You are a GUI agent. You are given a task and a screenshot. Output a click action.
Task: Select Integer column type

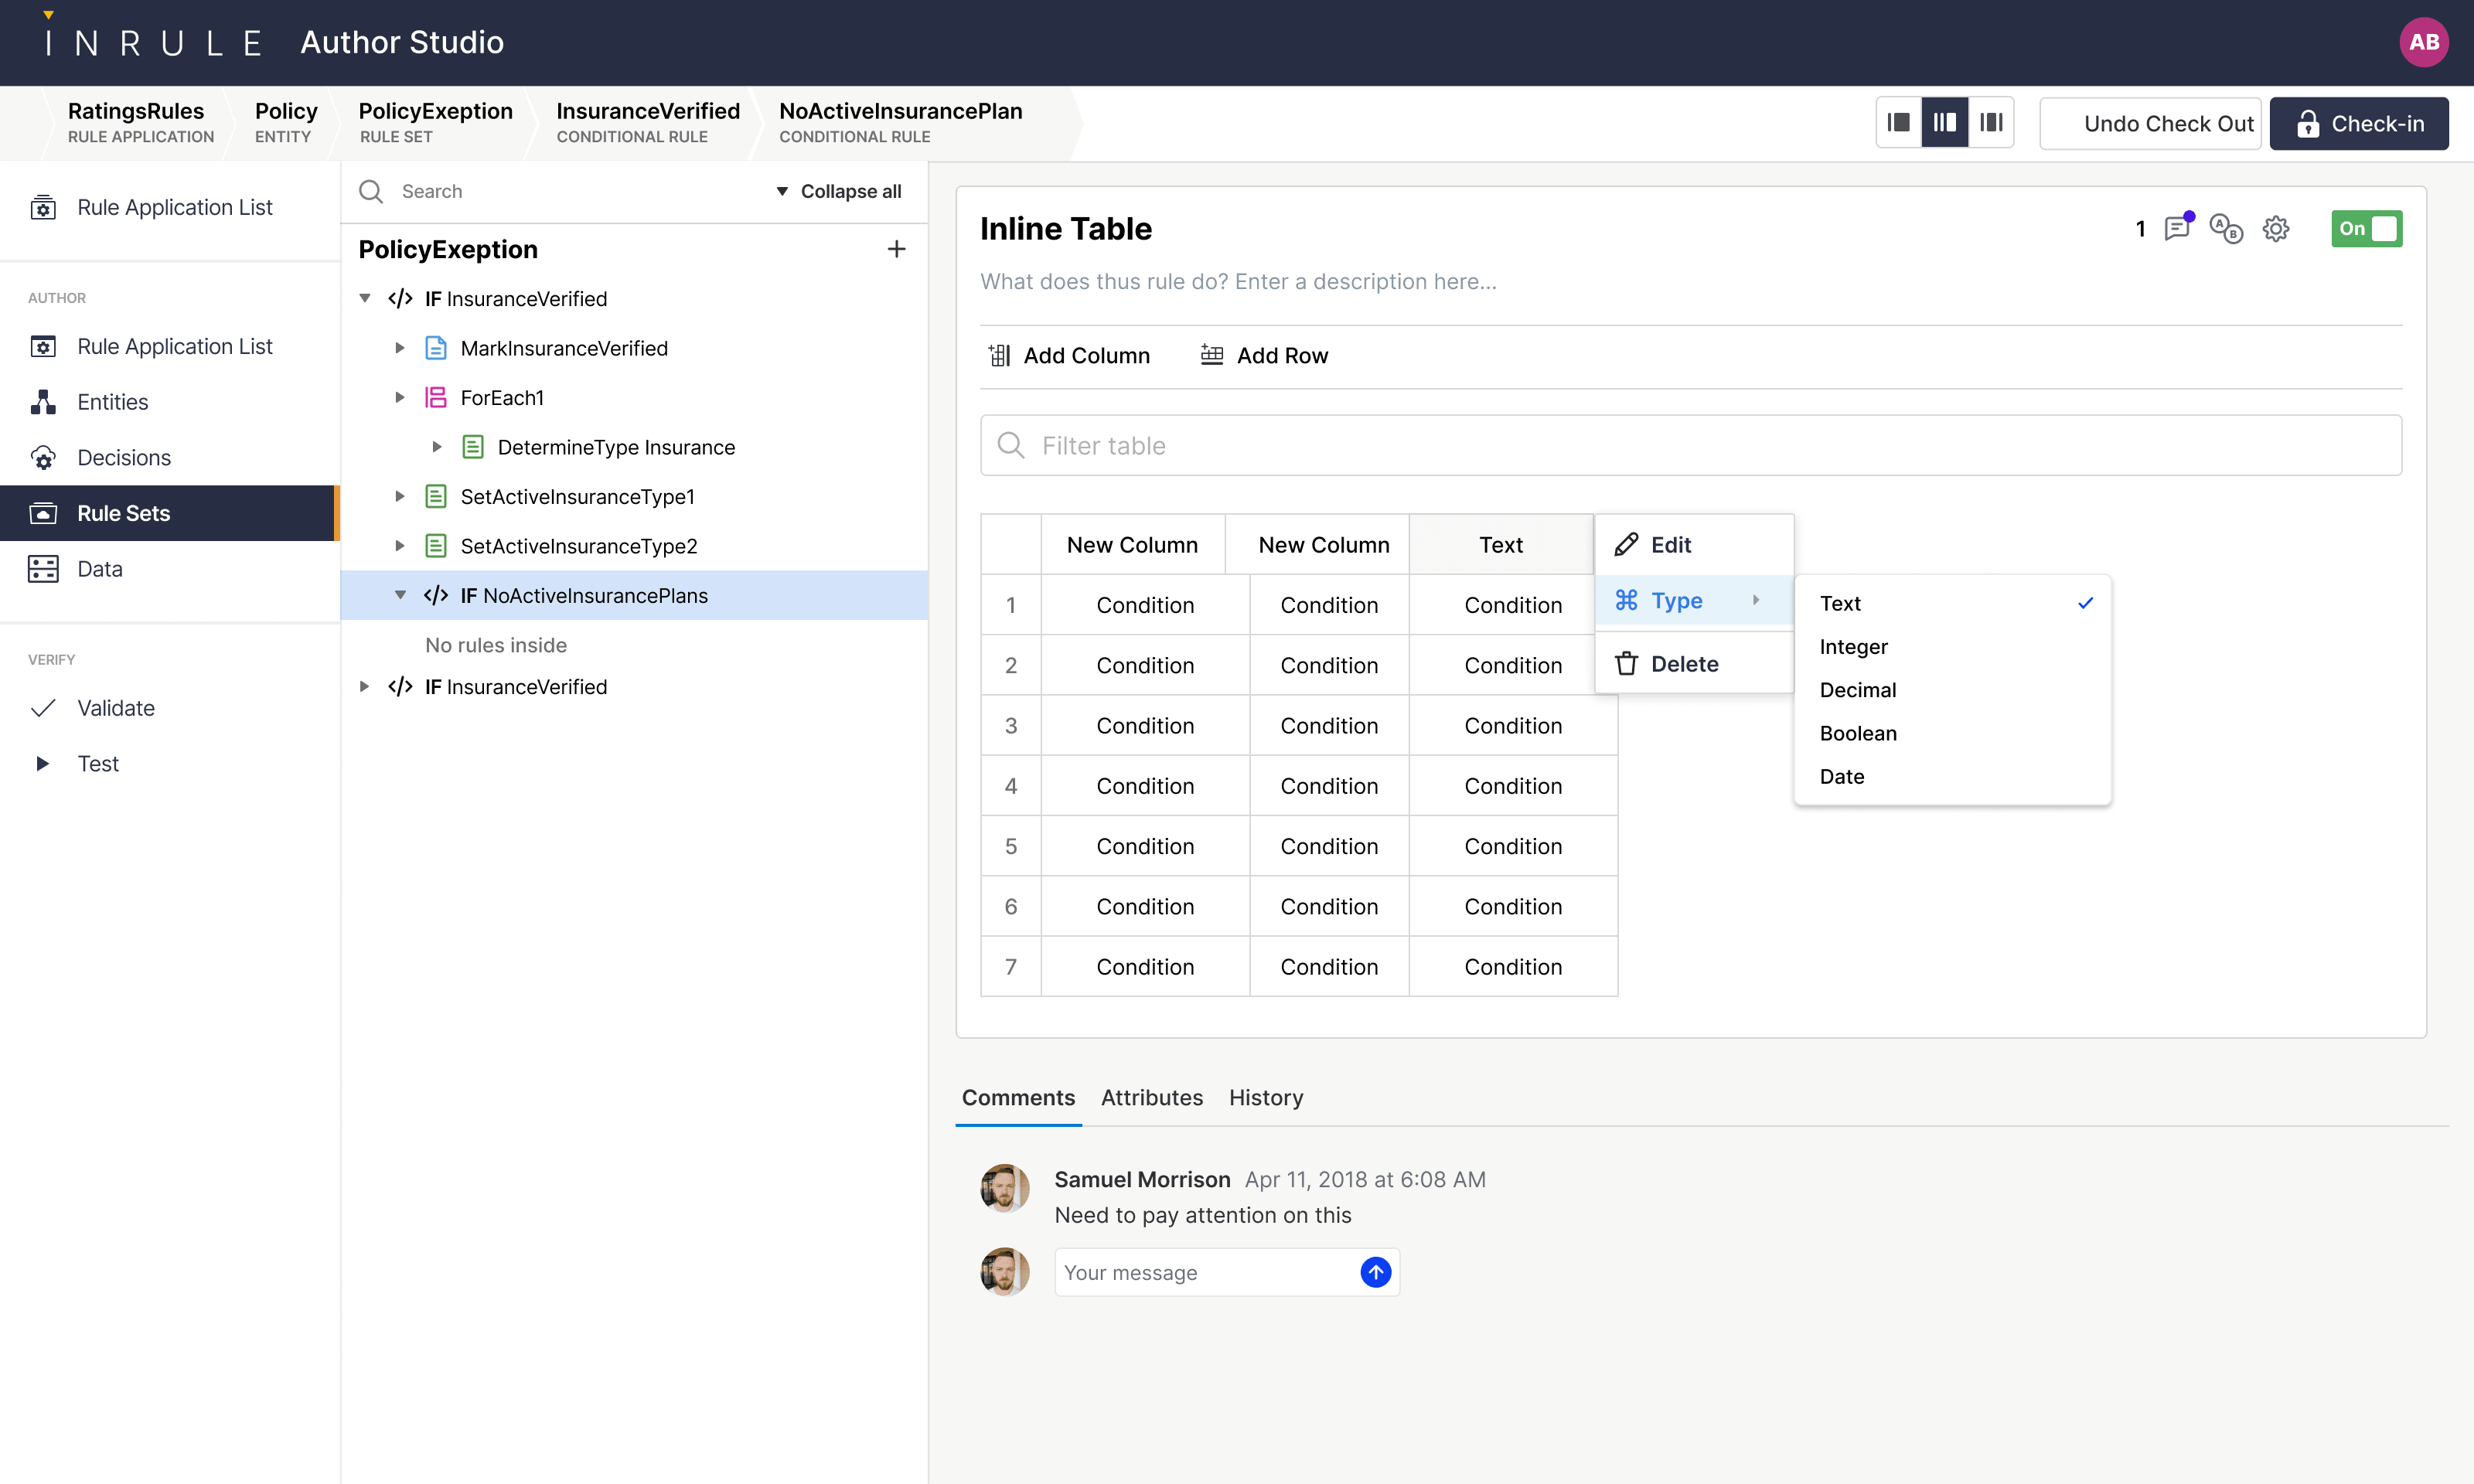1952,646
